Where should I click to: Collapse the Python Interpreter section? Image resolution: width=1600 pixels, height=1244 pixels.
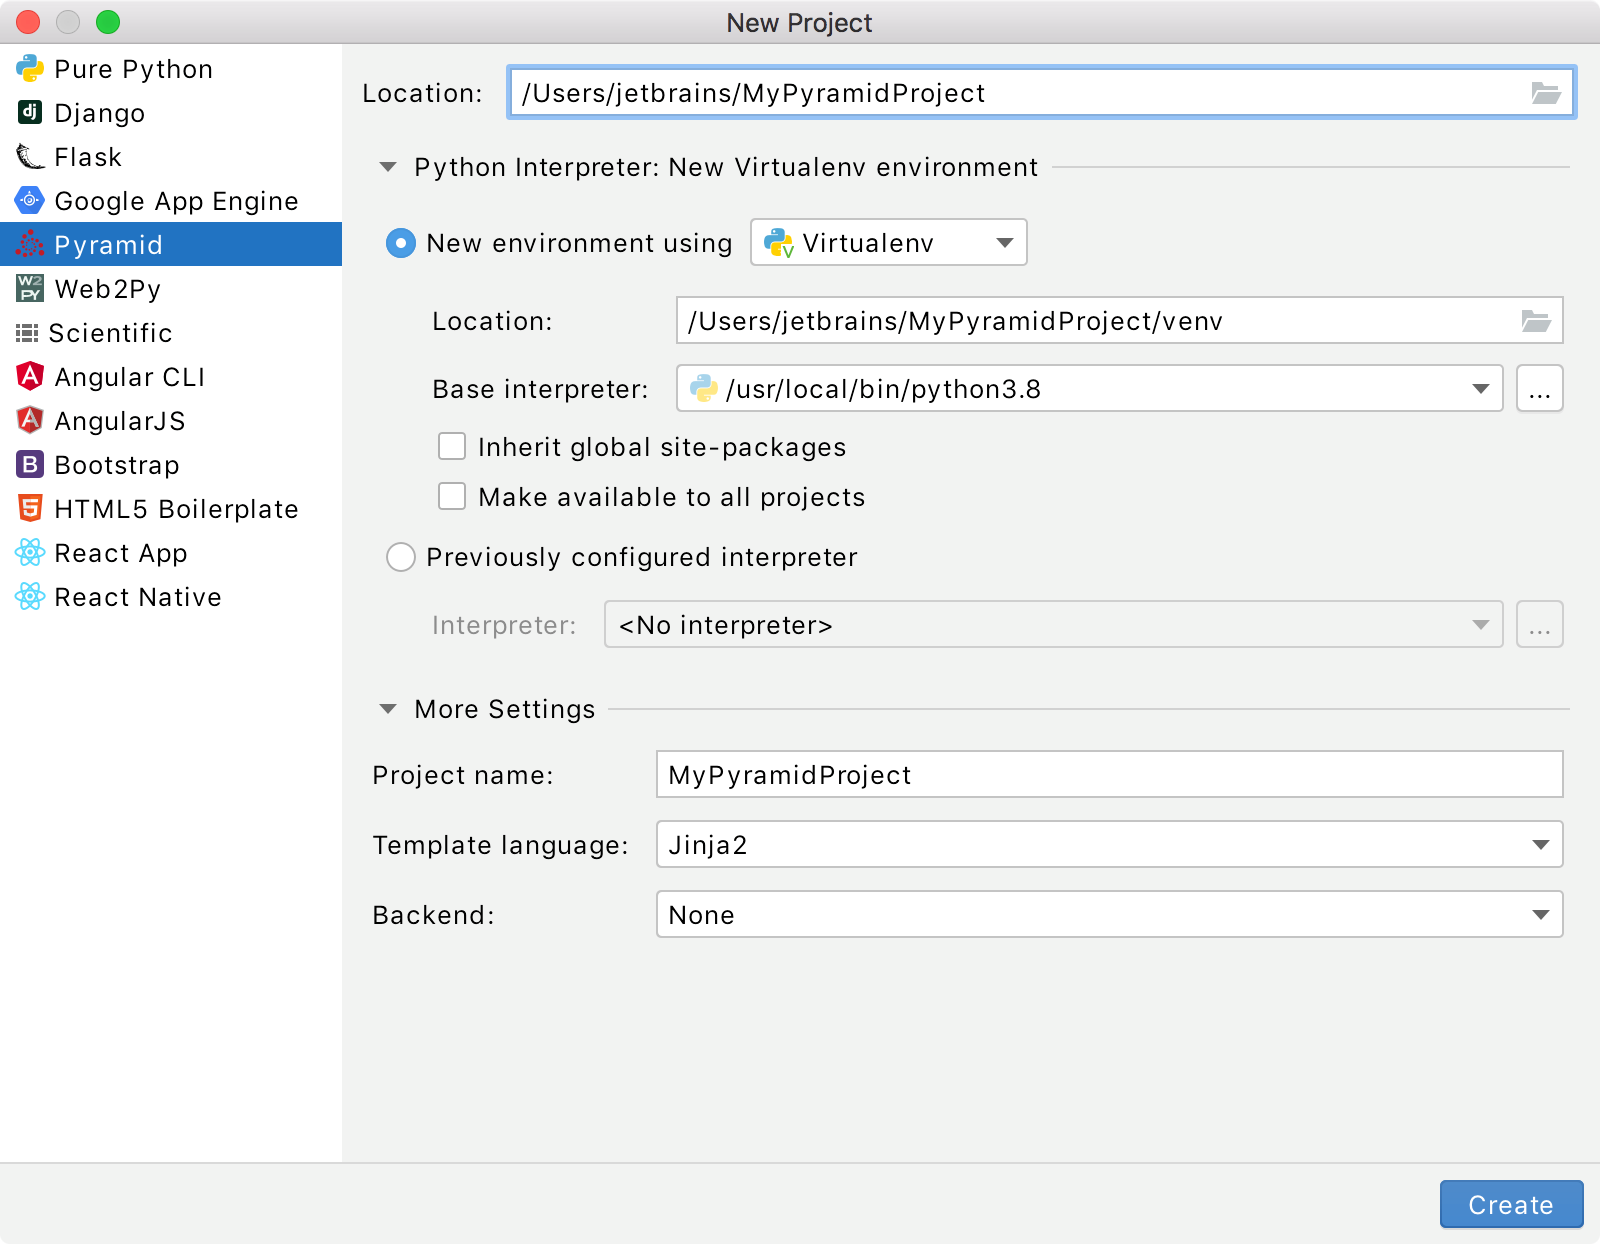tap(388, 167)
